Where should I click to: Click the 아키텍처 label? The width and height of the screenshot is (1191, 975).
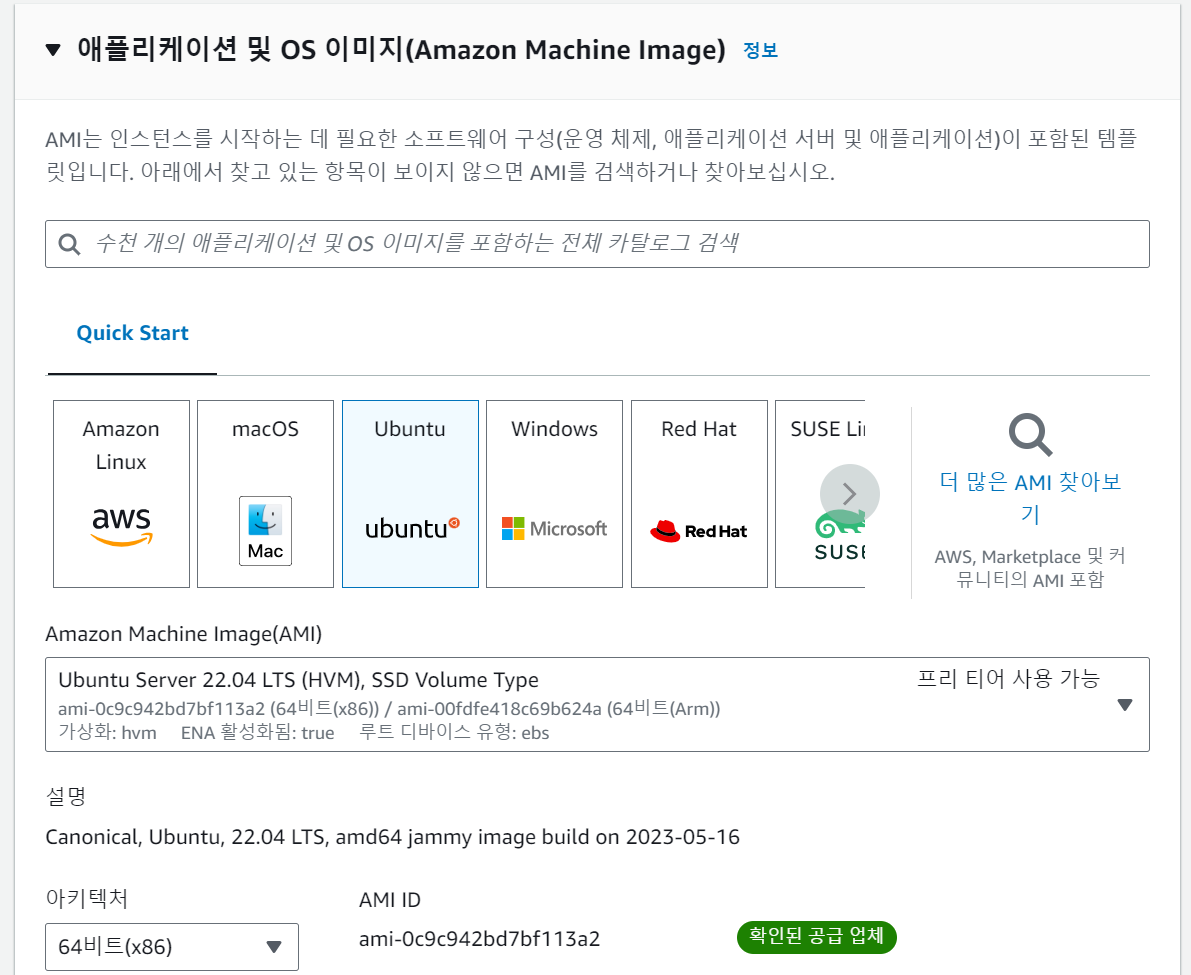(x=87, y=898)
